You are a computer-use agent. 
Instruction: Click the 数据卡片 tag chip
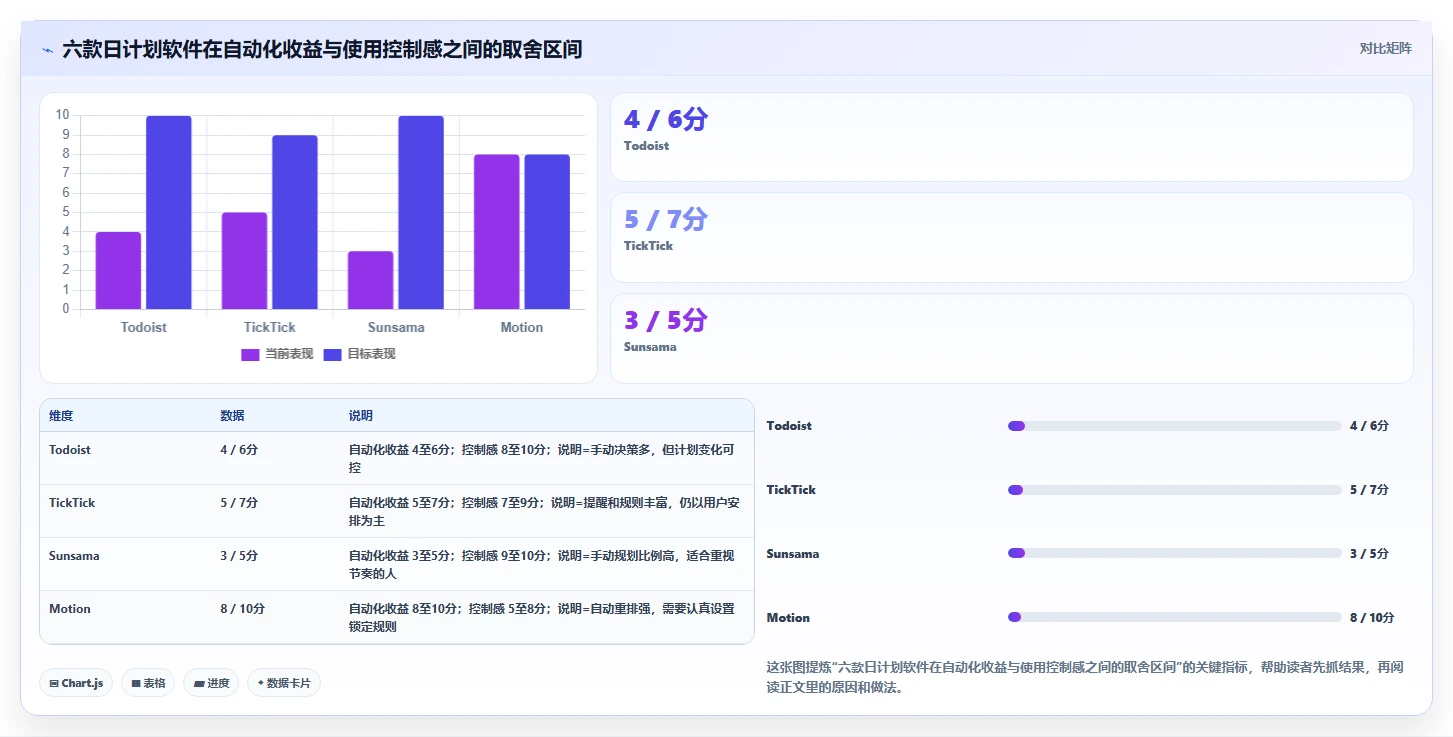(284, 683)
